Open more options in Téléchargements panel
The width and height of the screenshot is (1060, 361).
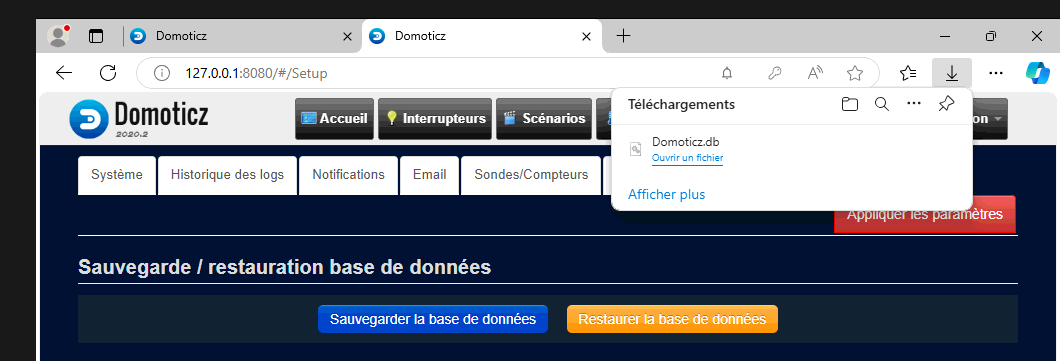click(x=914, y=104)
